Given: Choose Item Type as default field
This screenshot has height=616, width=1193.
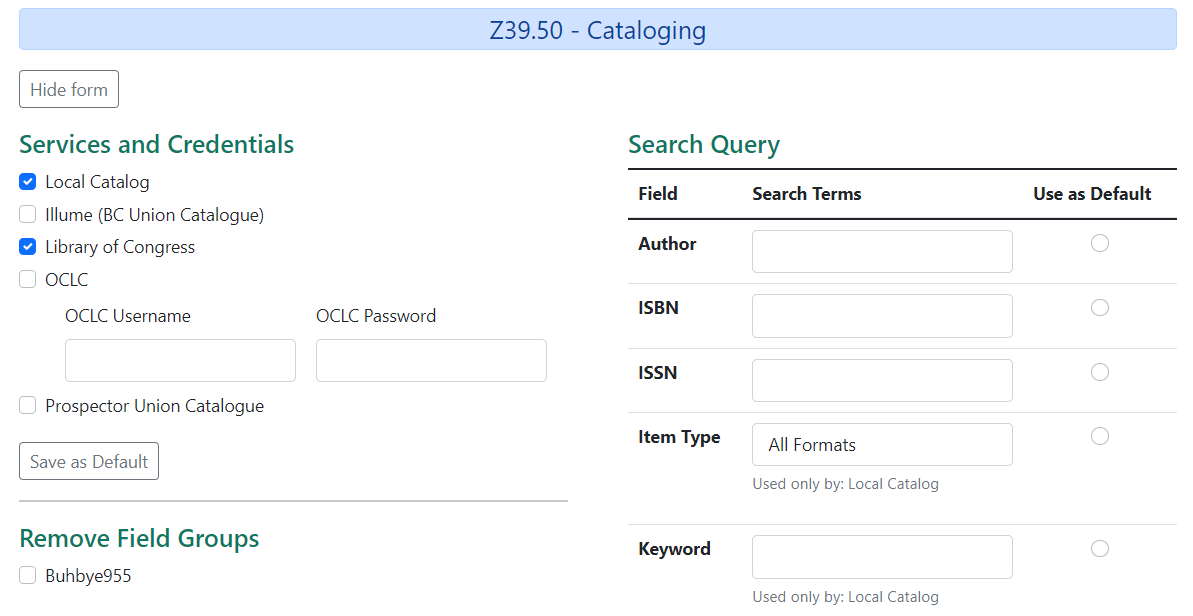Looking at the screenshot, I should point(1100,436).
